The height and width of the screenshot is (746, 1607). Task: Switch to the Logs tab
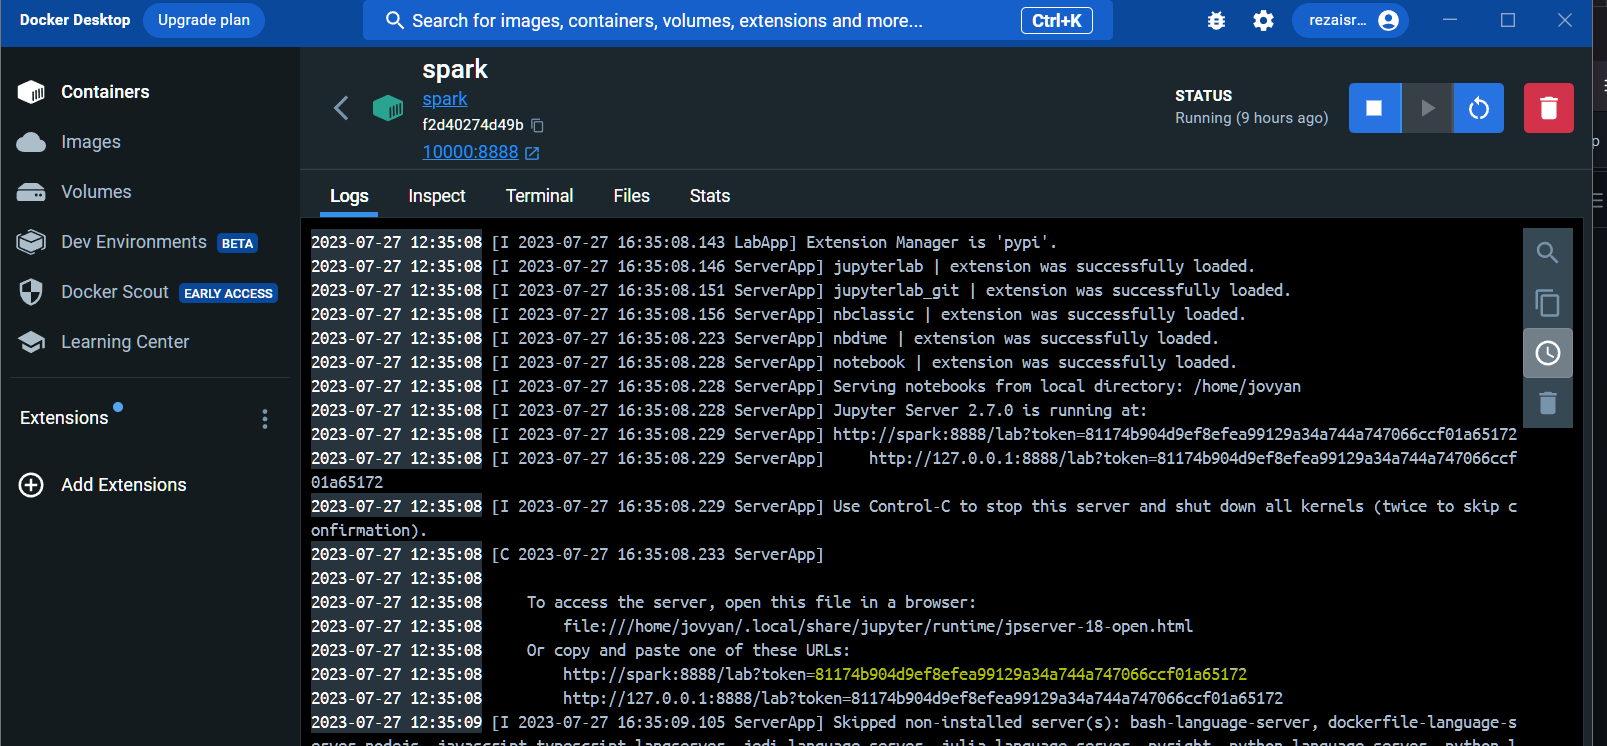coord(349,196)
